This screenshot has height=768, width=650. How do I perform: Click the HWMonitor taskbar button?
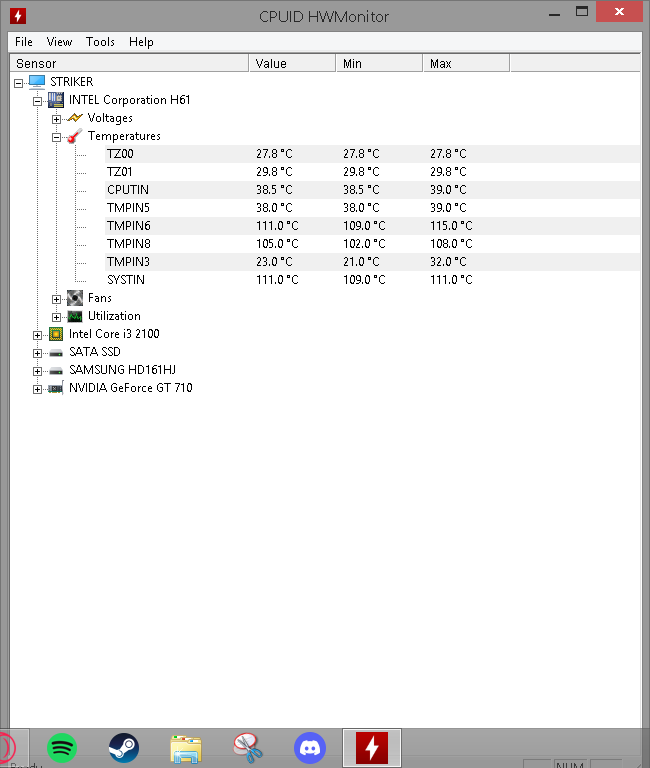[372, 748]
